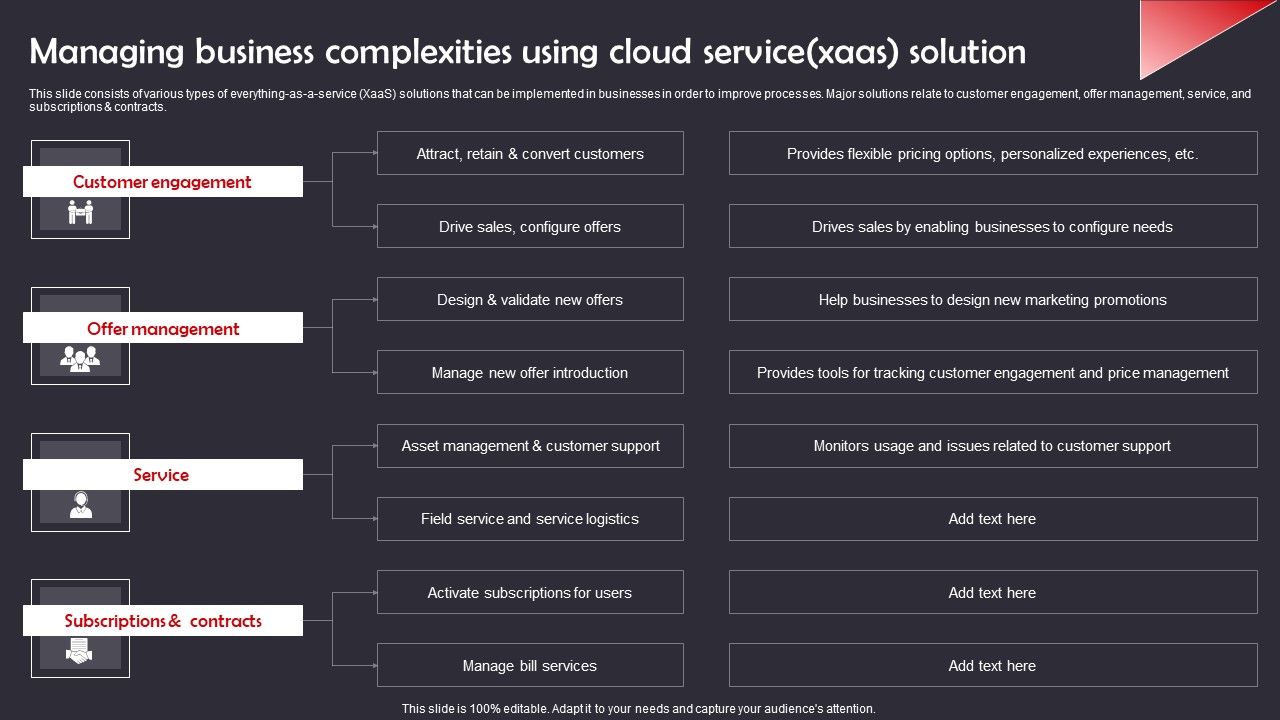
Task: Click the customer engagement people icon
Action: [x=80, y=212]
